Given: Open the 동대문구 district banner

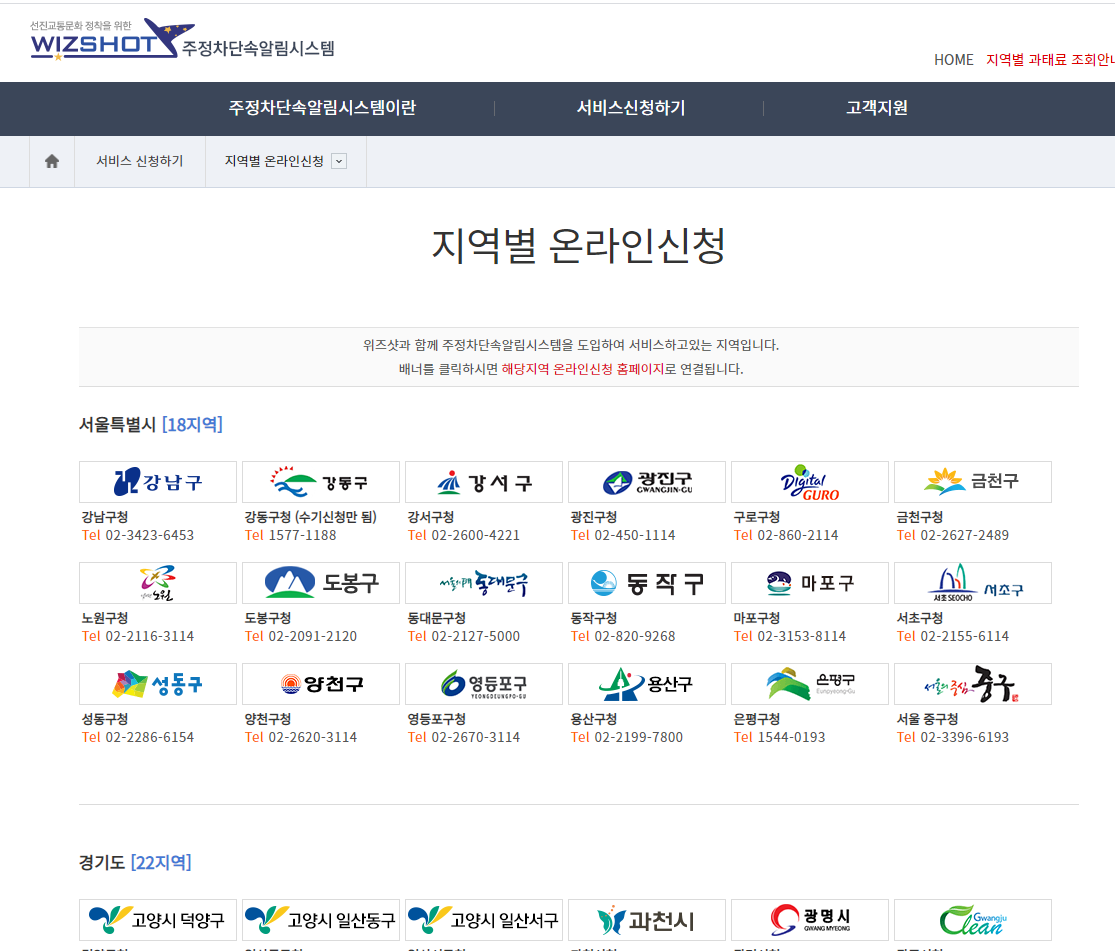Looking at the screenshot, I should (x=484, y=583).
